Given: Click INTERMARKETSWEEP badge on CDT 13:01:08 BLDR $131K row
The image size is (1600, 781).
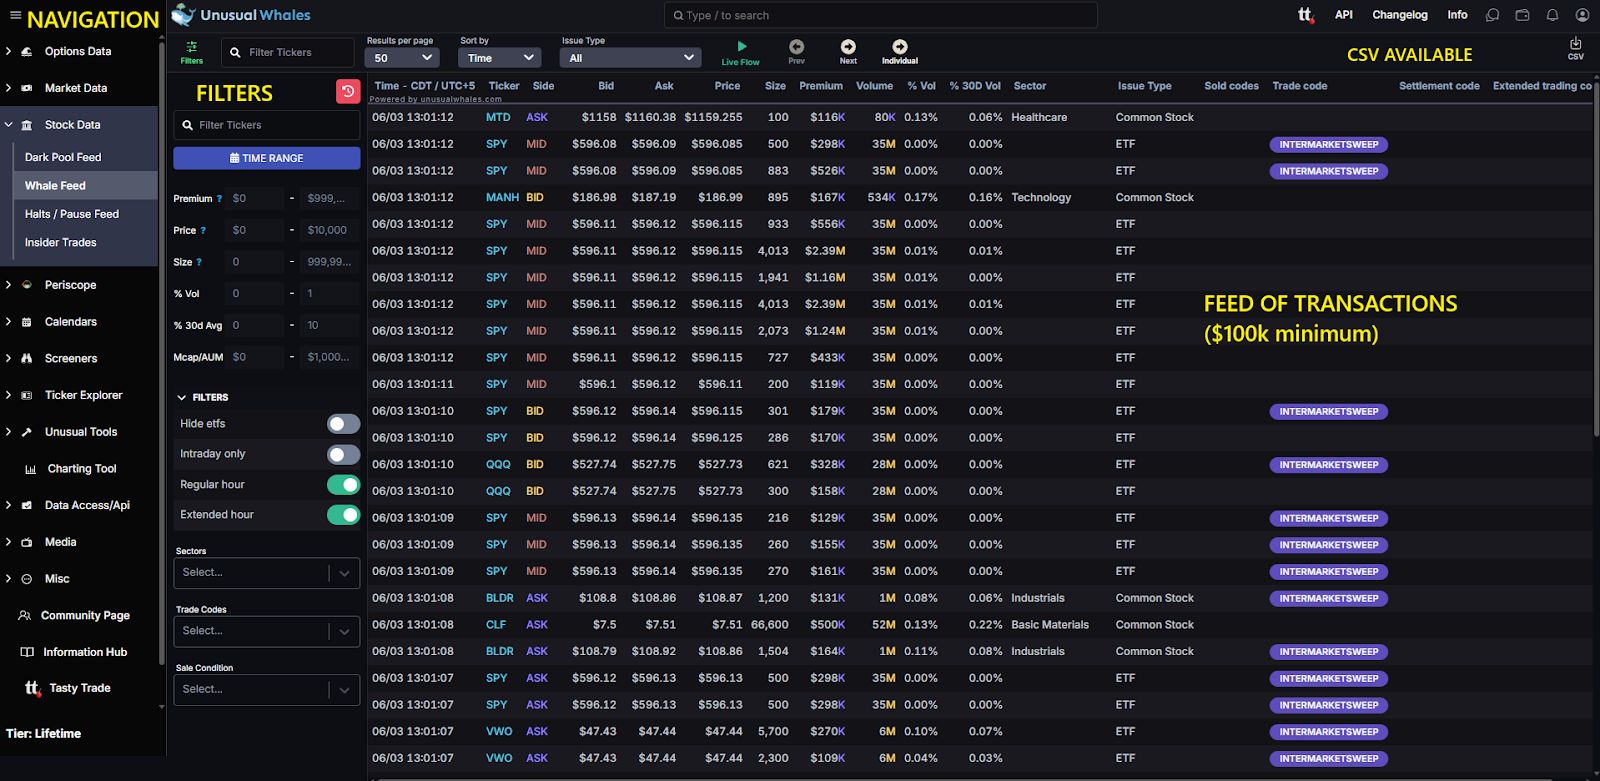Looking at the screenshot, I should [x=1328, y=598].
